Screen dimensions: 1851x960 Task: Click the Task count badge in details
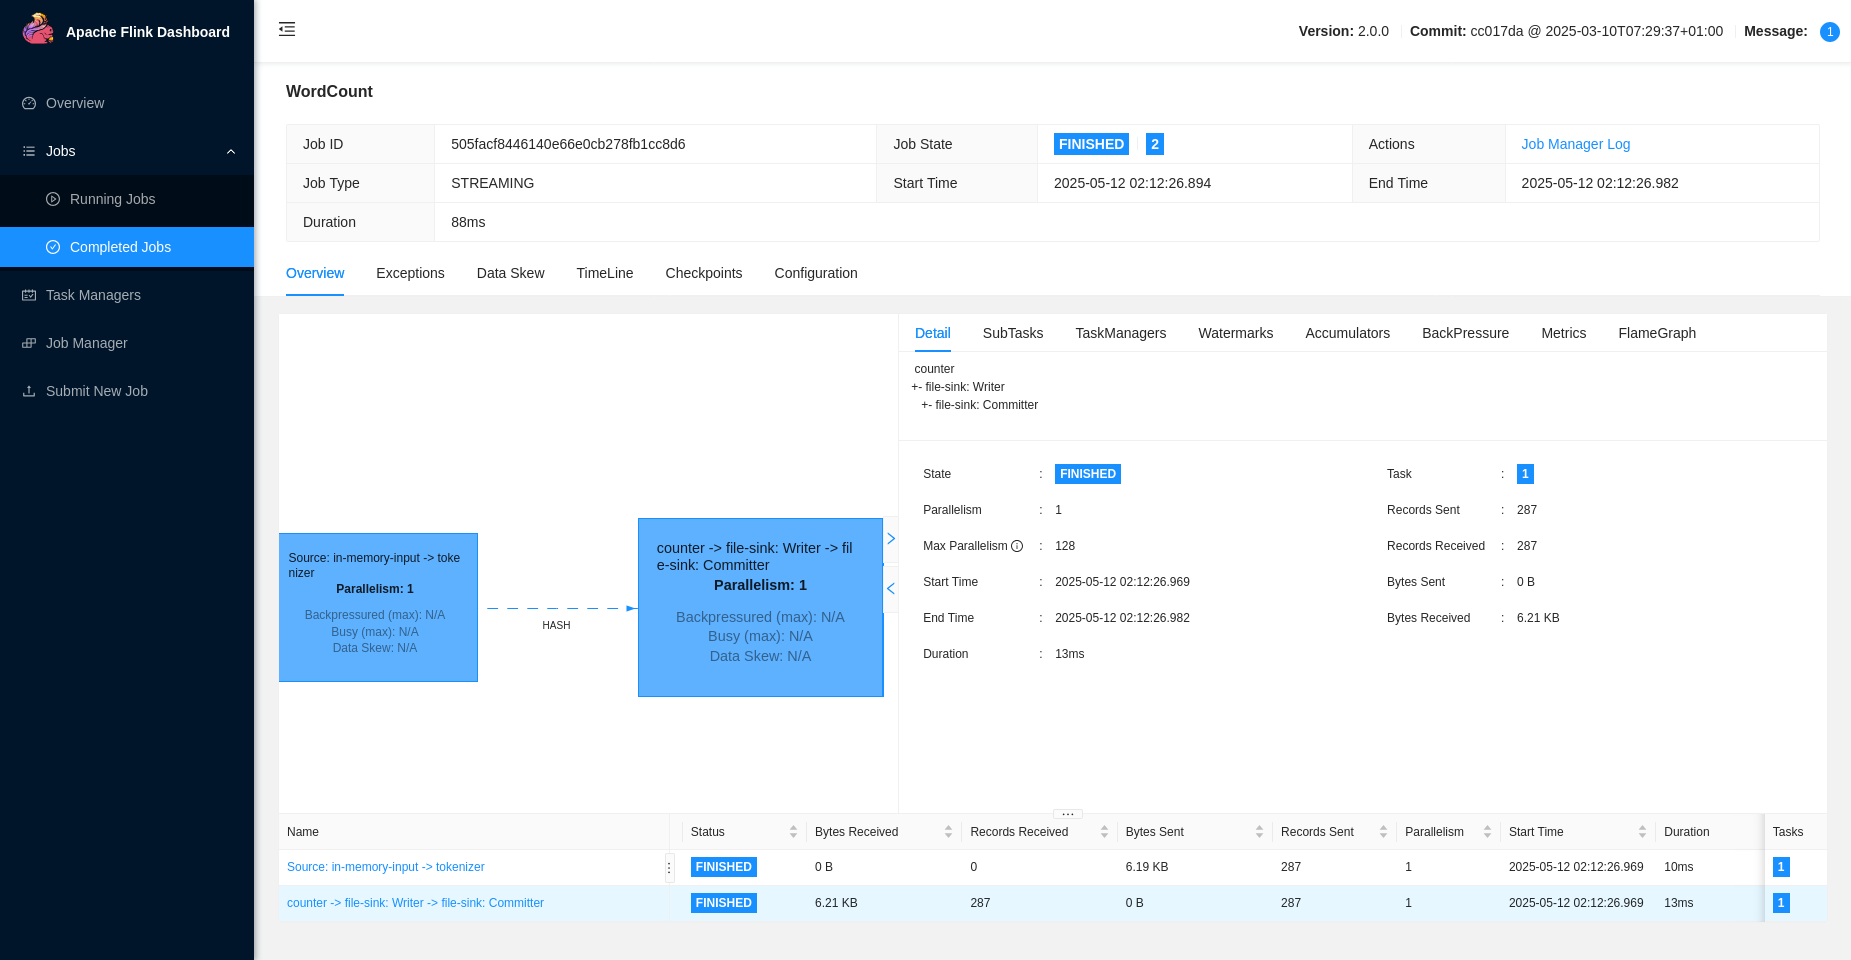pyautogui.click(x=1525, y=474)
